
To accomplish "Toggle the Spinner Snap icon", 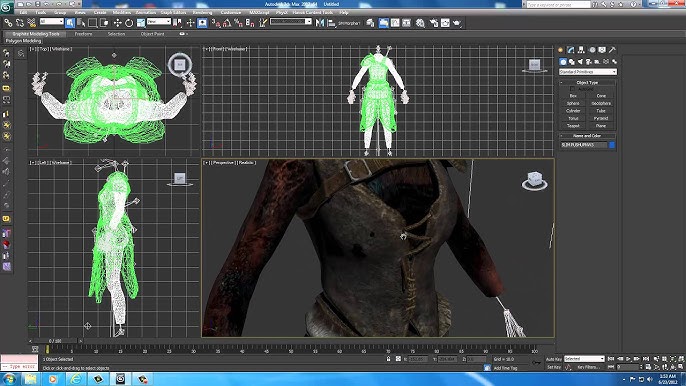I will pyautogui.click(x=250, y=23).
